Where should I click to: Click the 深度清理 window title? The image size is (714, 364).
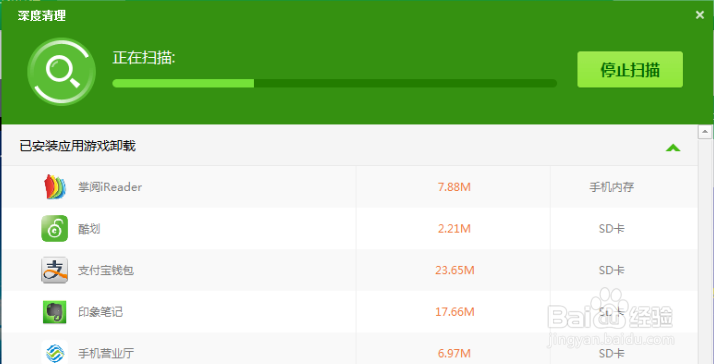pos(42,16)
